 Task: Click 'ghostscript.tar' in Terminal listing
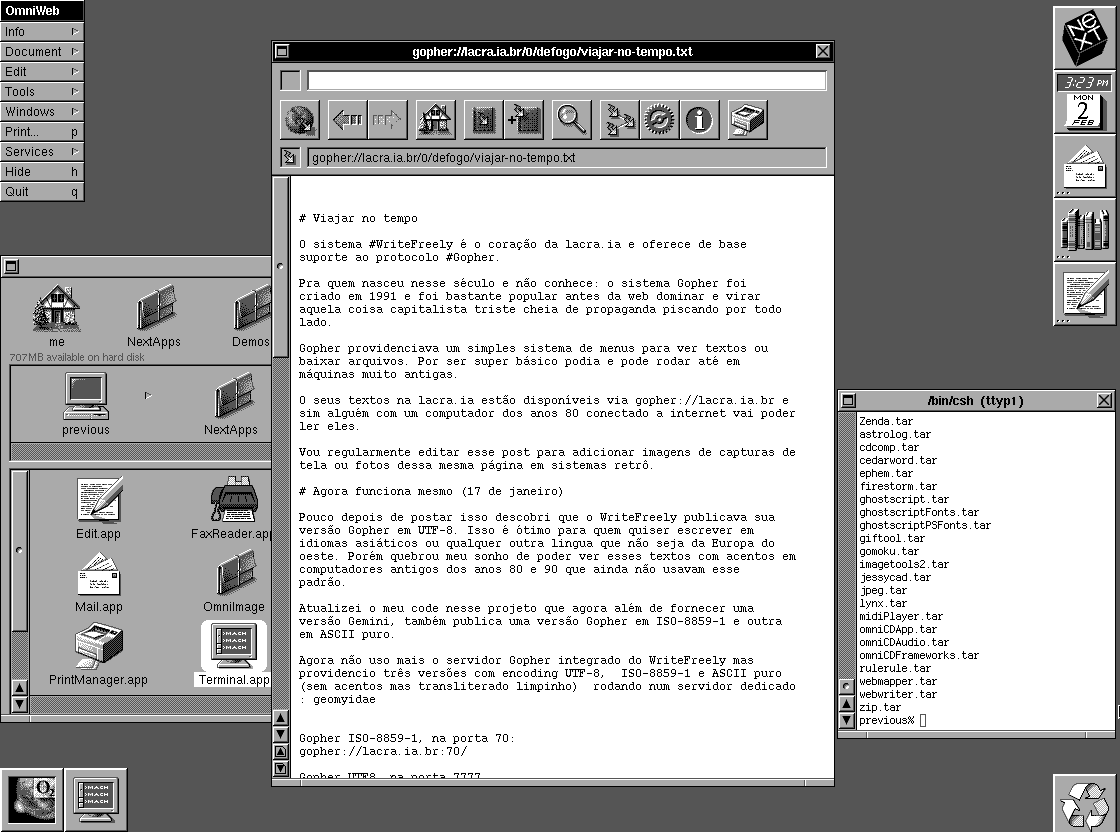(904, 499)
